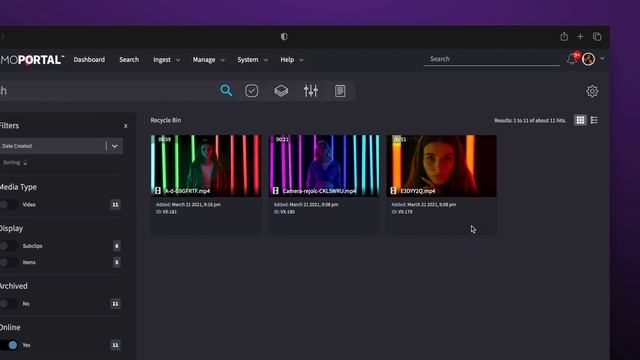
Task: Open the collections stack icon
Action: coord(281,91)
